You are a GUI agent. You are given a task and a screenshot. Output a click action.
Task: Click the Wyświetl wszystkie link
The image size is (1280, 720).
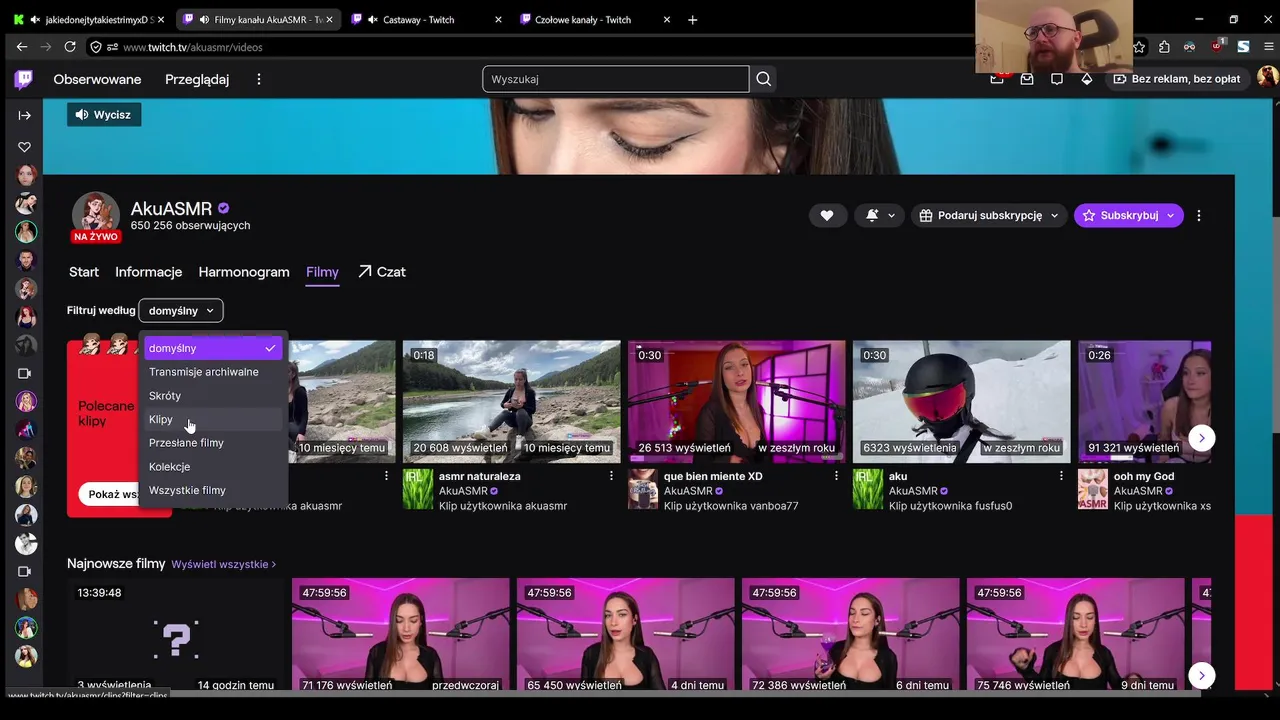click(223, 565)
